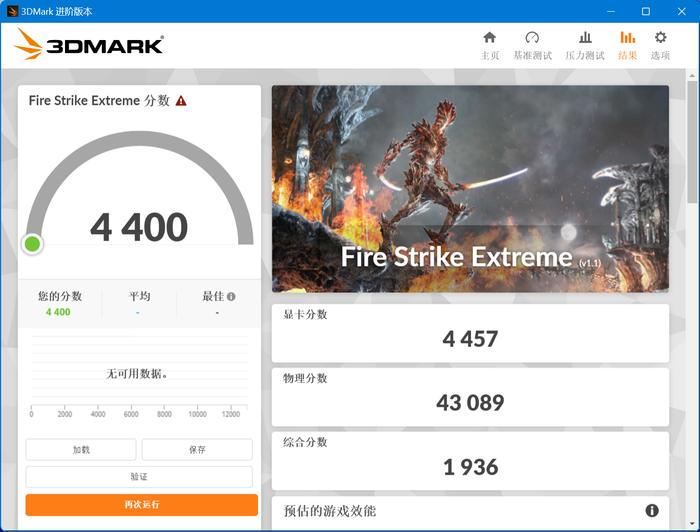Click the green 4 400 under 您的分数

(x=58, y=312)
